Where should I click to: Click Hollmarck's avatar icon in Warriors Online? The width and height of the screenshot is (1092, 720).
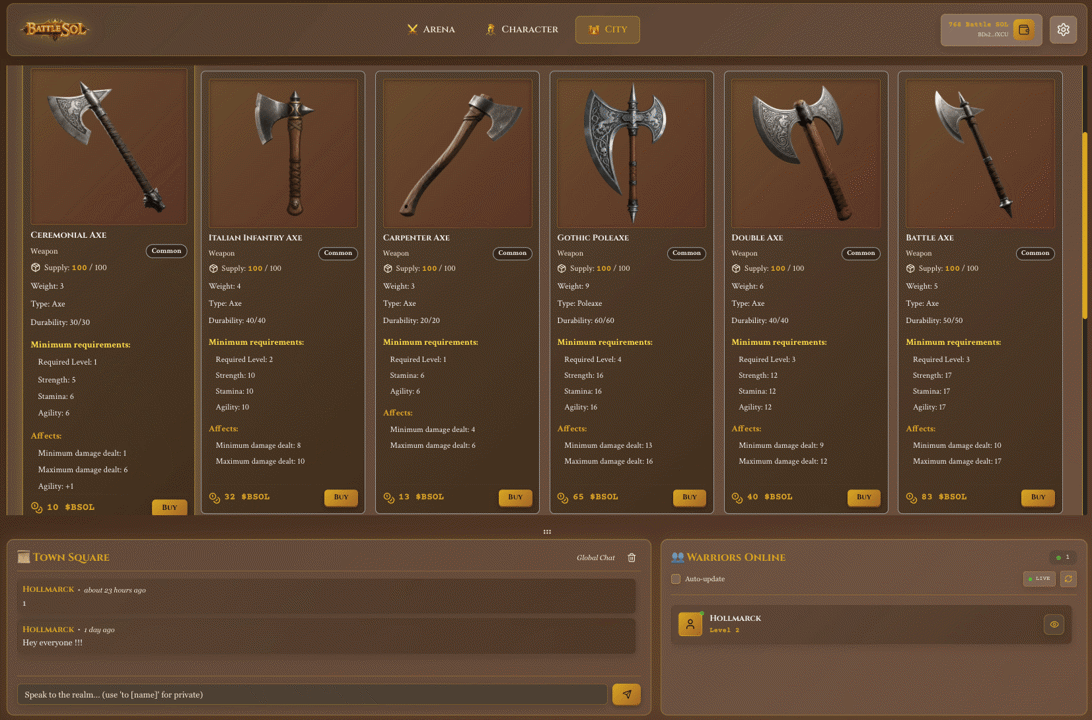690,624
